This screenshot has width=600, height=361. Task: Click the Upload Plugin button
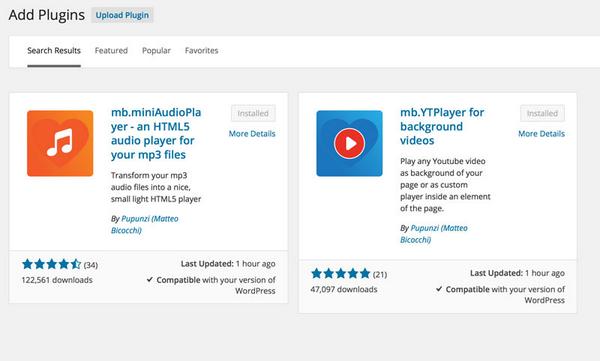[122, 15]
